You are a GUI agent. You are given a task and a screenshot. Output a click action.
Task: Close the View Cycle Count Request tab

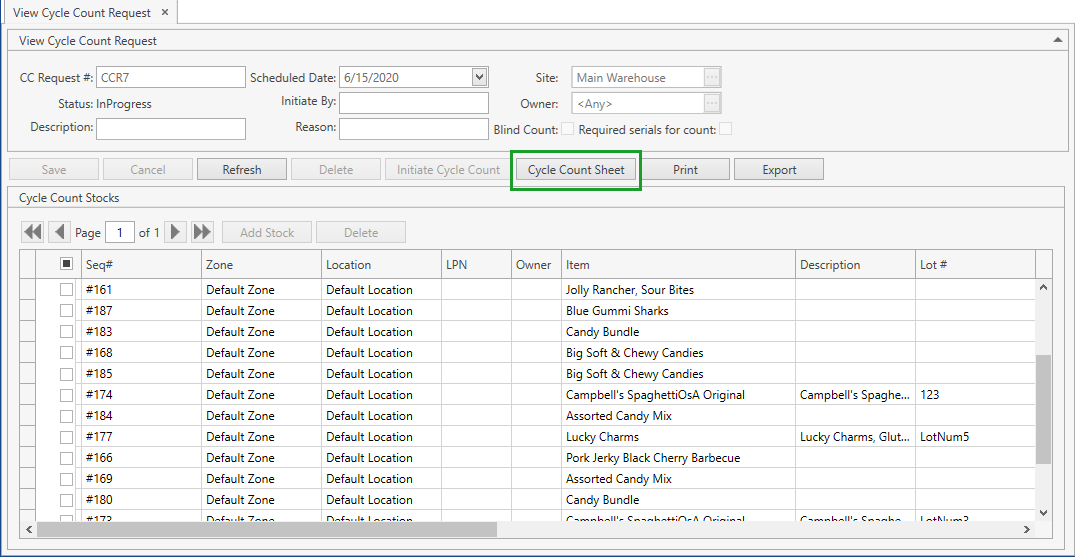coord(165,12)
